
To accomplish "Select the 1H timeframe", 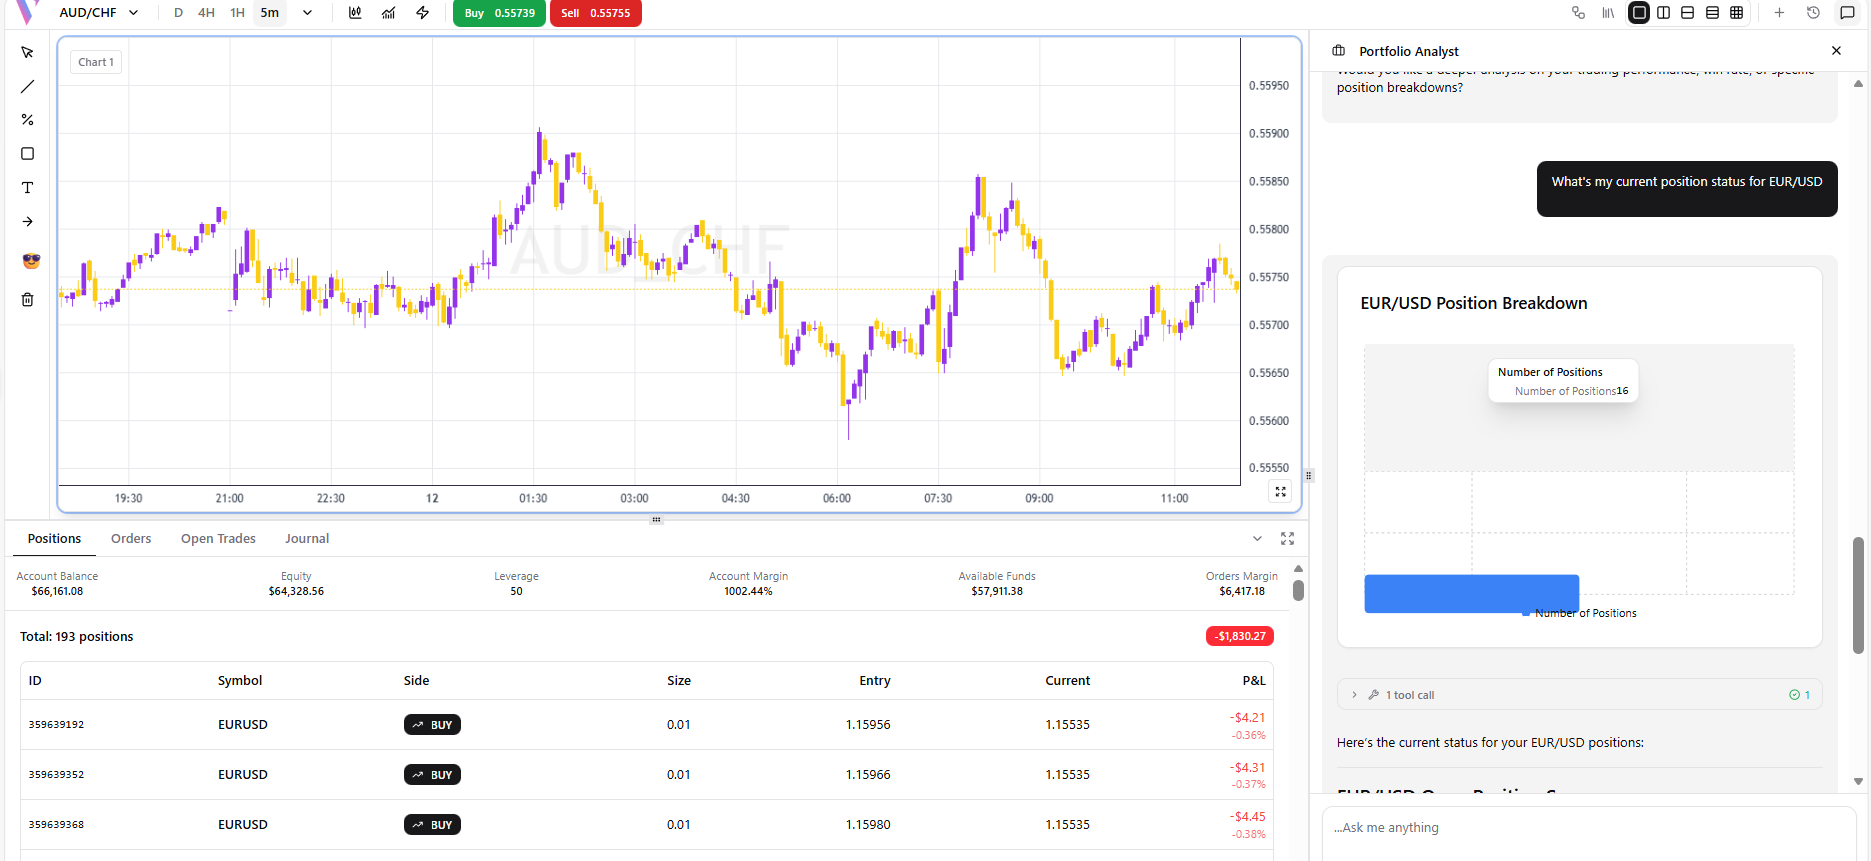I will [x=237, y=13].
